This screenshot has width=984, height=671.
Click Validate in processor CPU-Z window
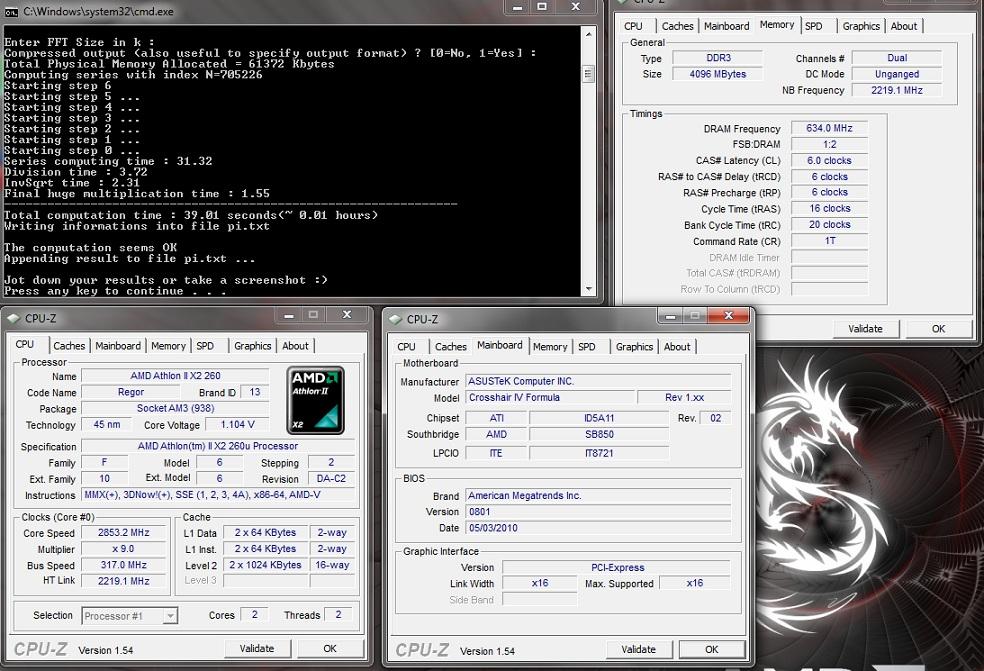[257, 648]
